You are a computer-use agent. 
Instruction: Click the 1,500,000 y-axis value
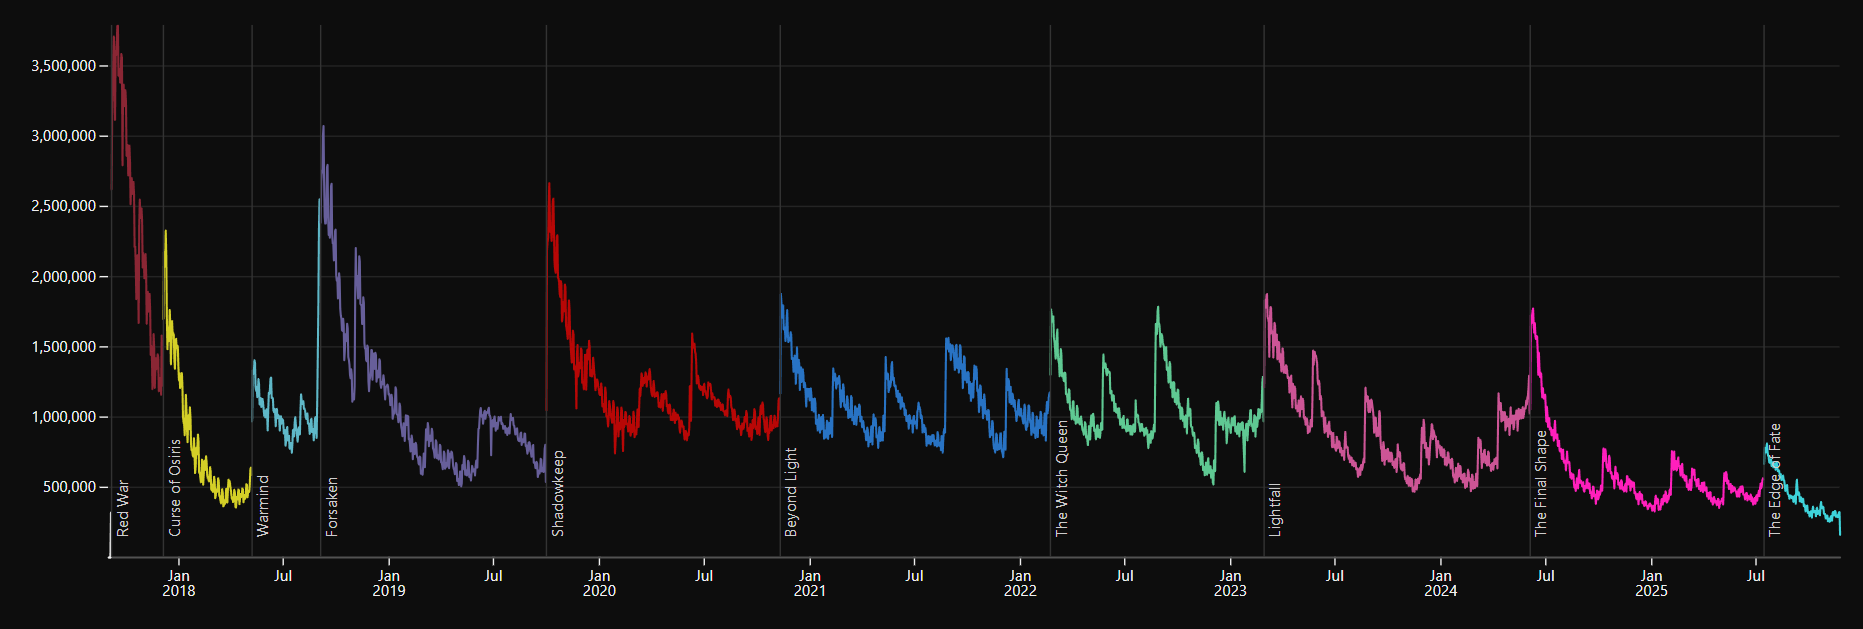pos(64,347)
